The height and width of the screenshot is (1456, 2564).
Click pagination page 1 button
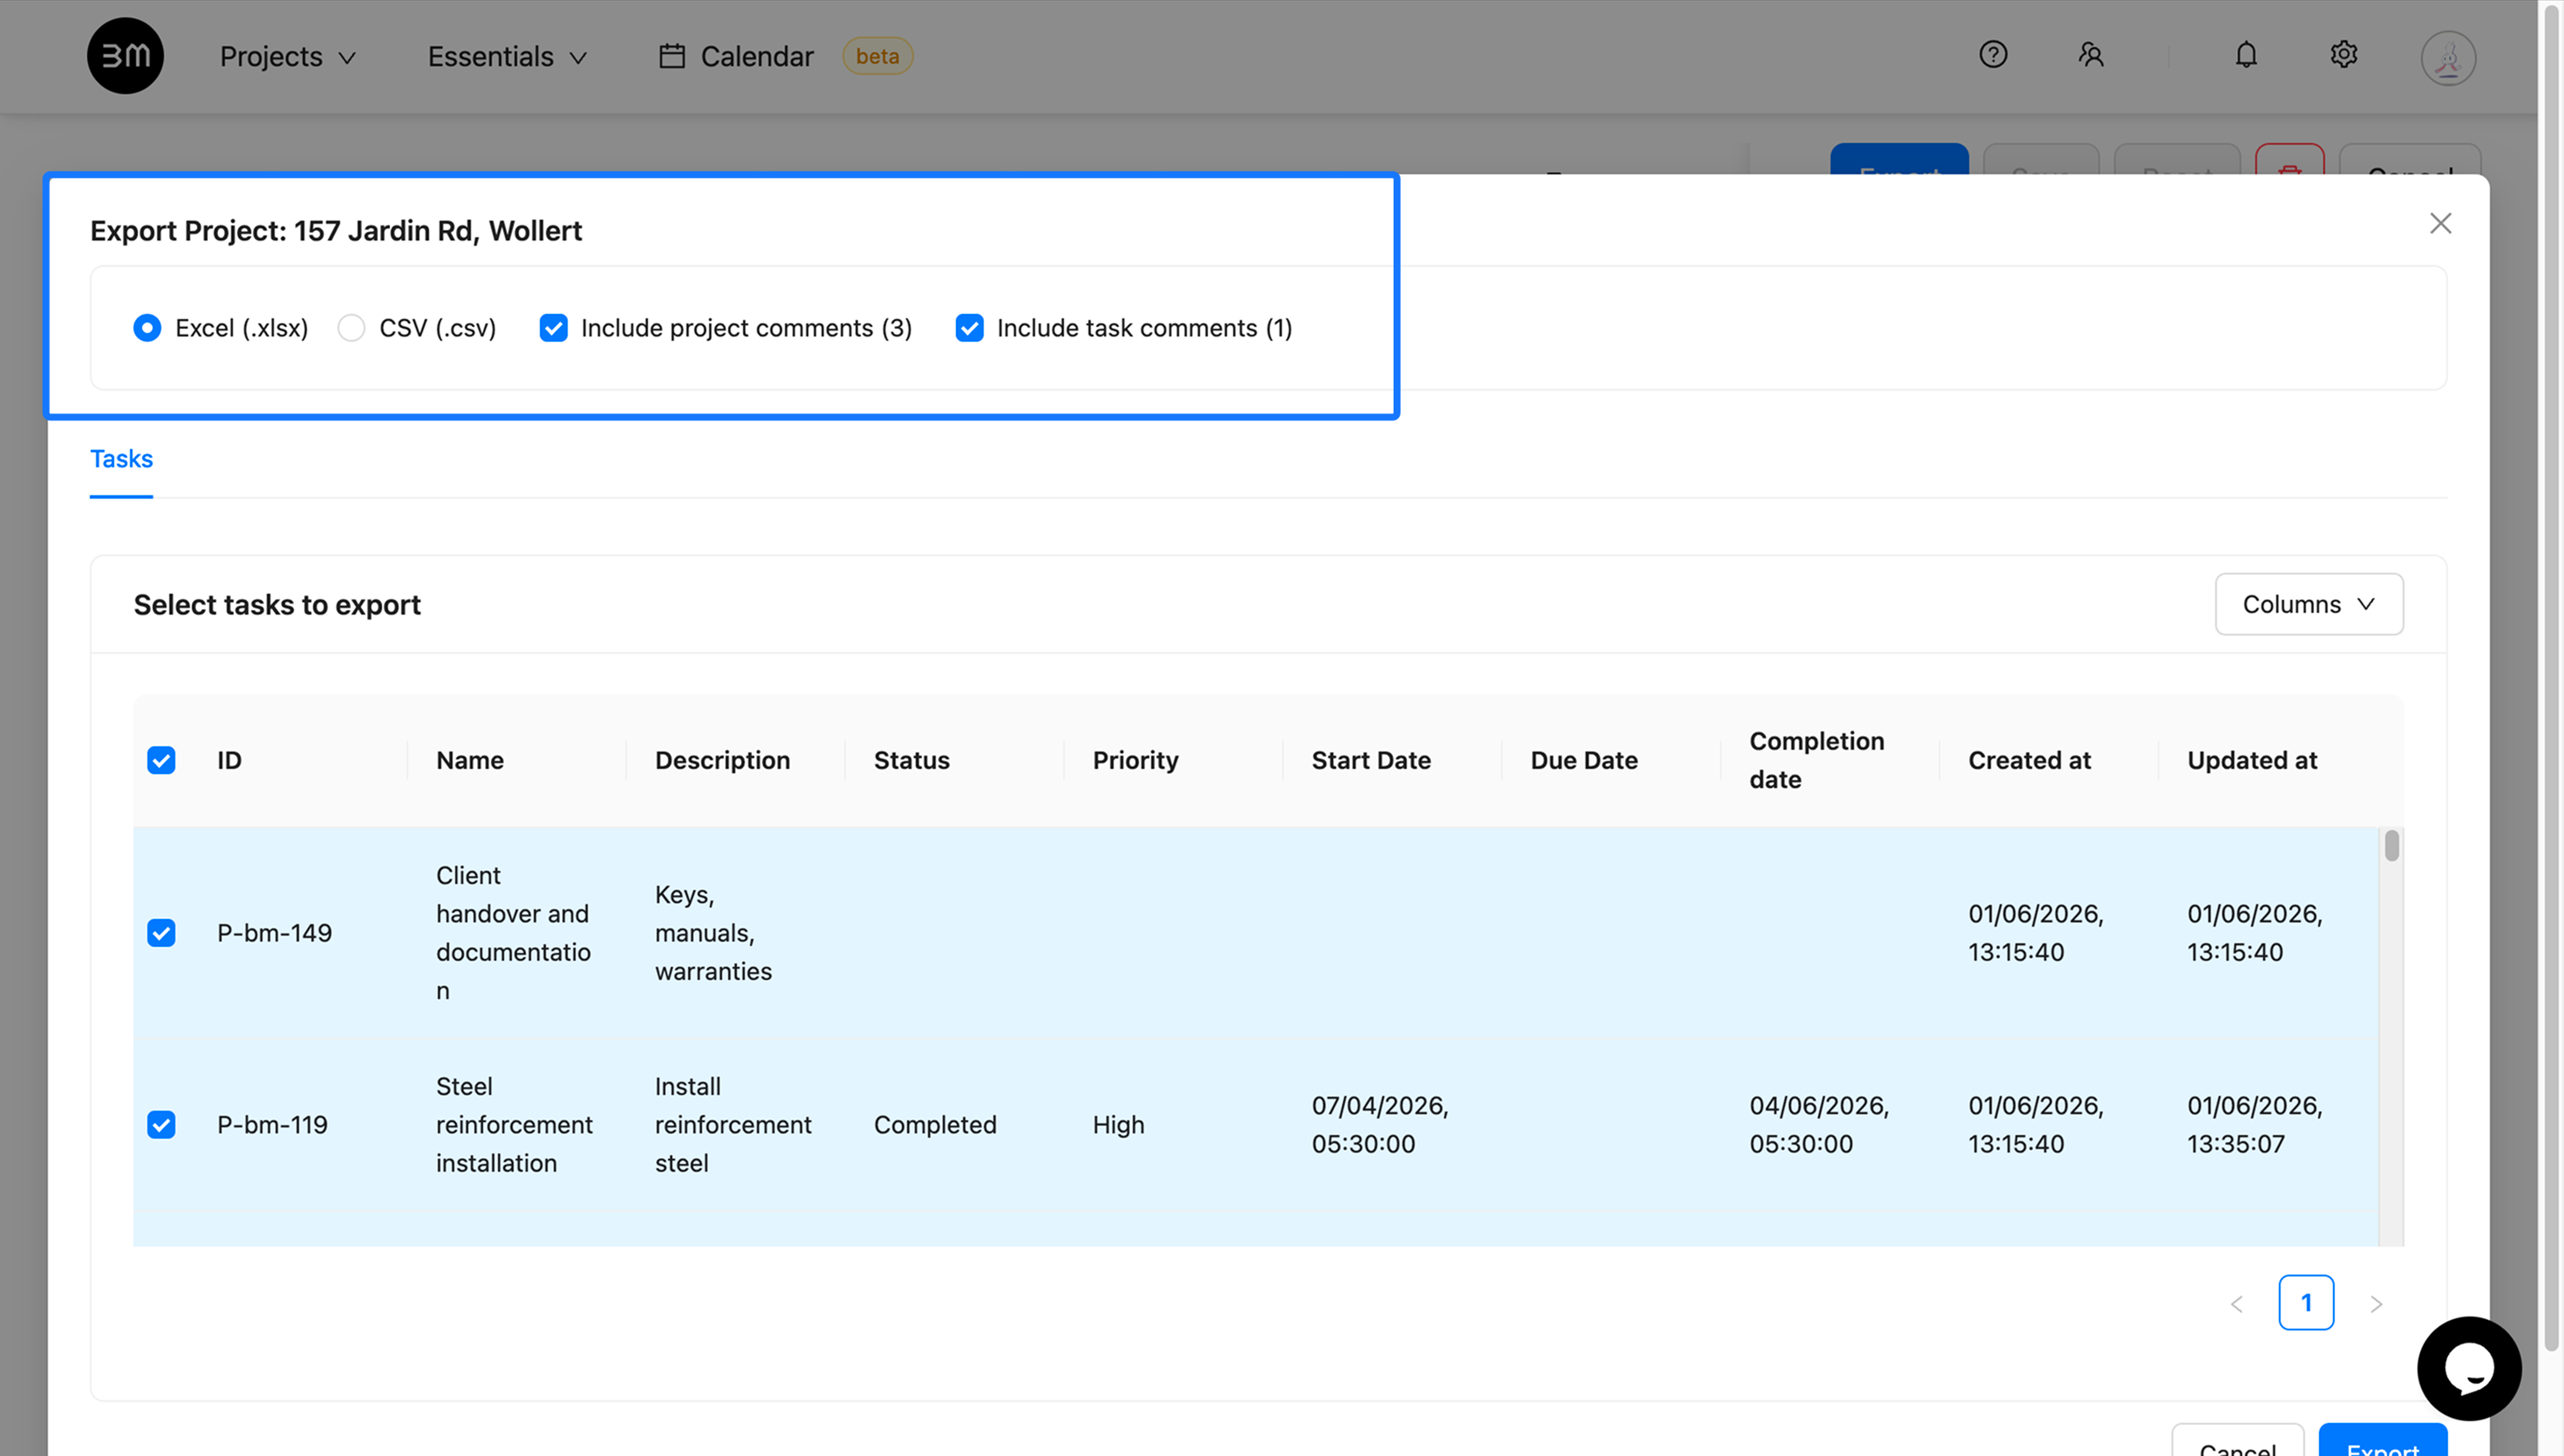[2305, 1302]
